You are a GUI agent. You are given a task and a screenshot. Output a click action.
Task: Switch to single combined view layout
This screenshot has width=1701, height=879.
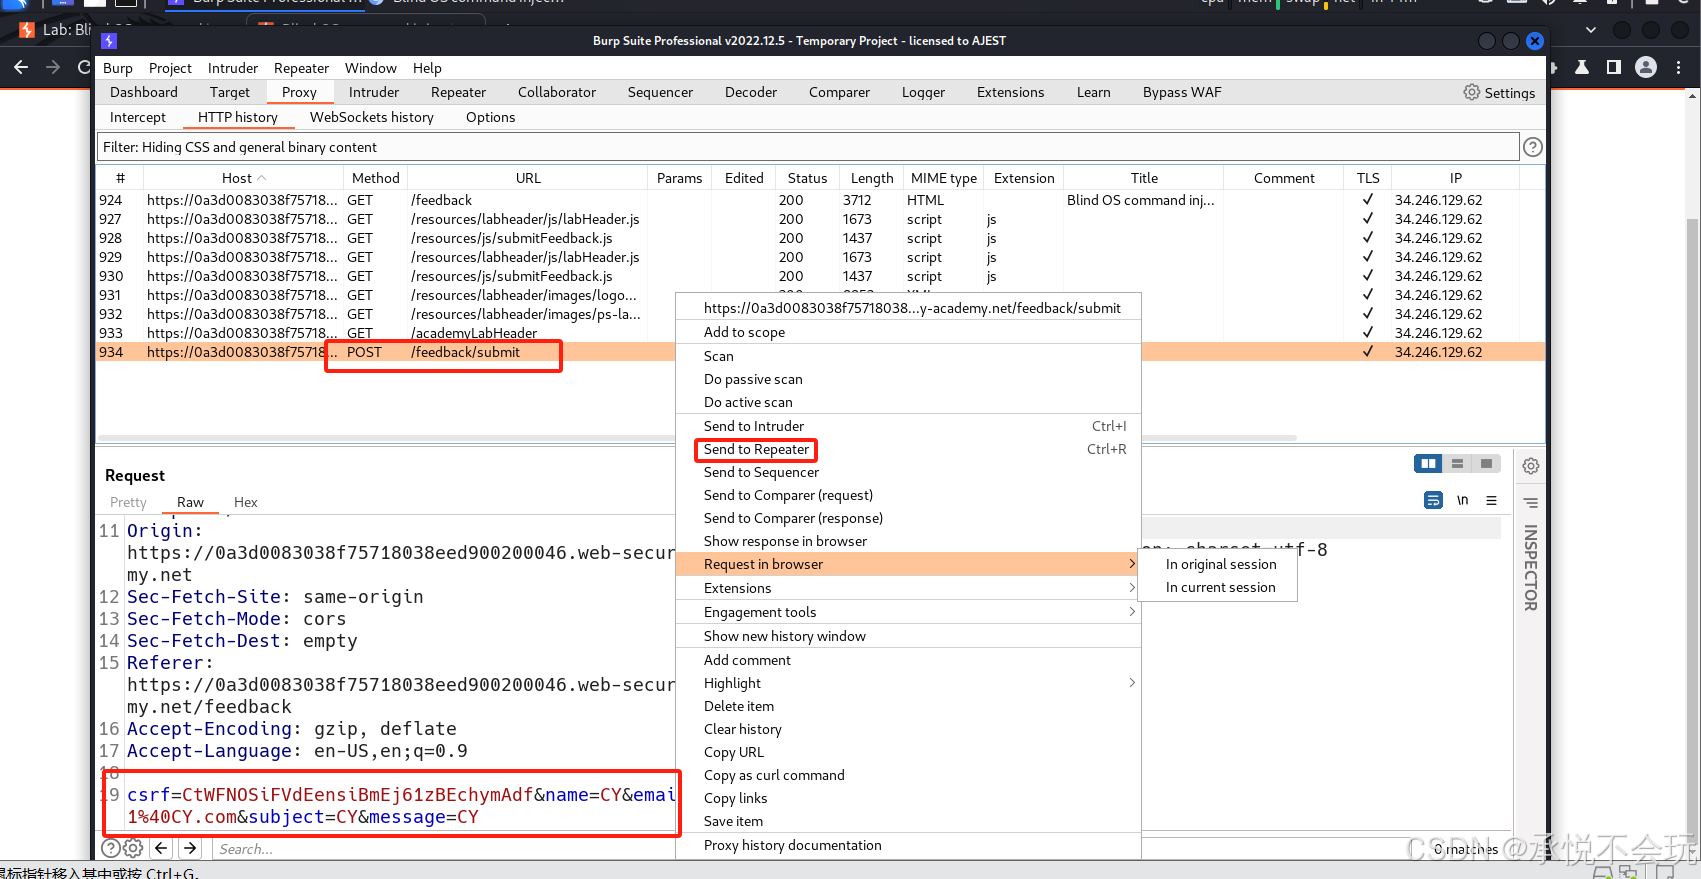click(1486, 463)
